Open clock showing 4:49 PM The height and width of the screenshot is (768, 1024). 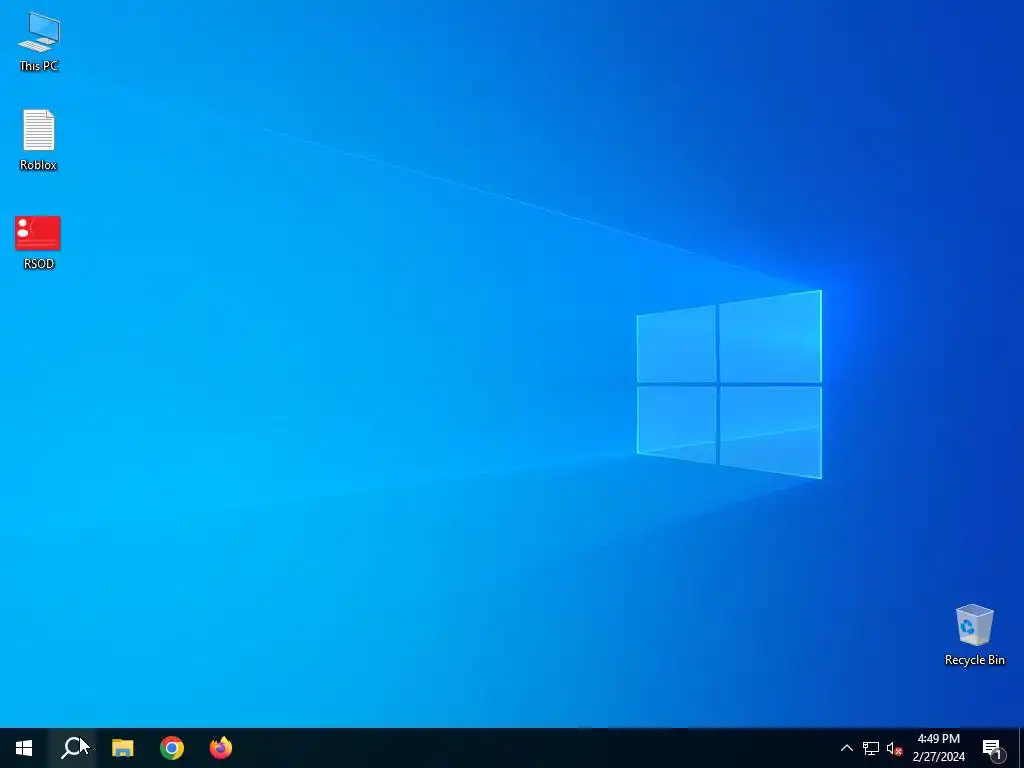coord(938,748)
